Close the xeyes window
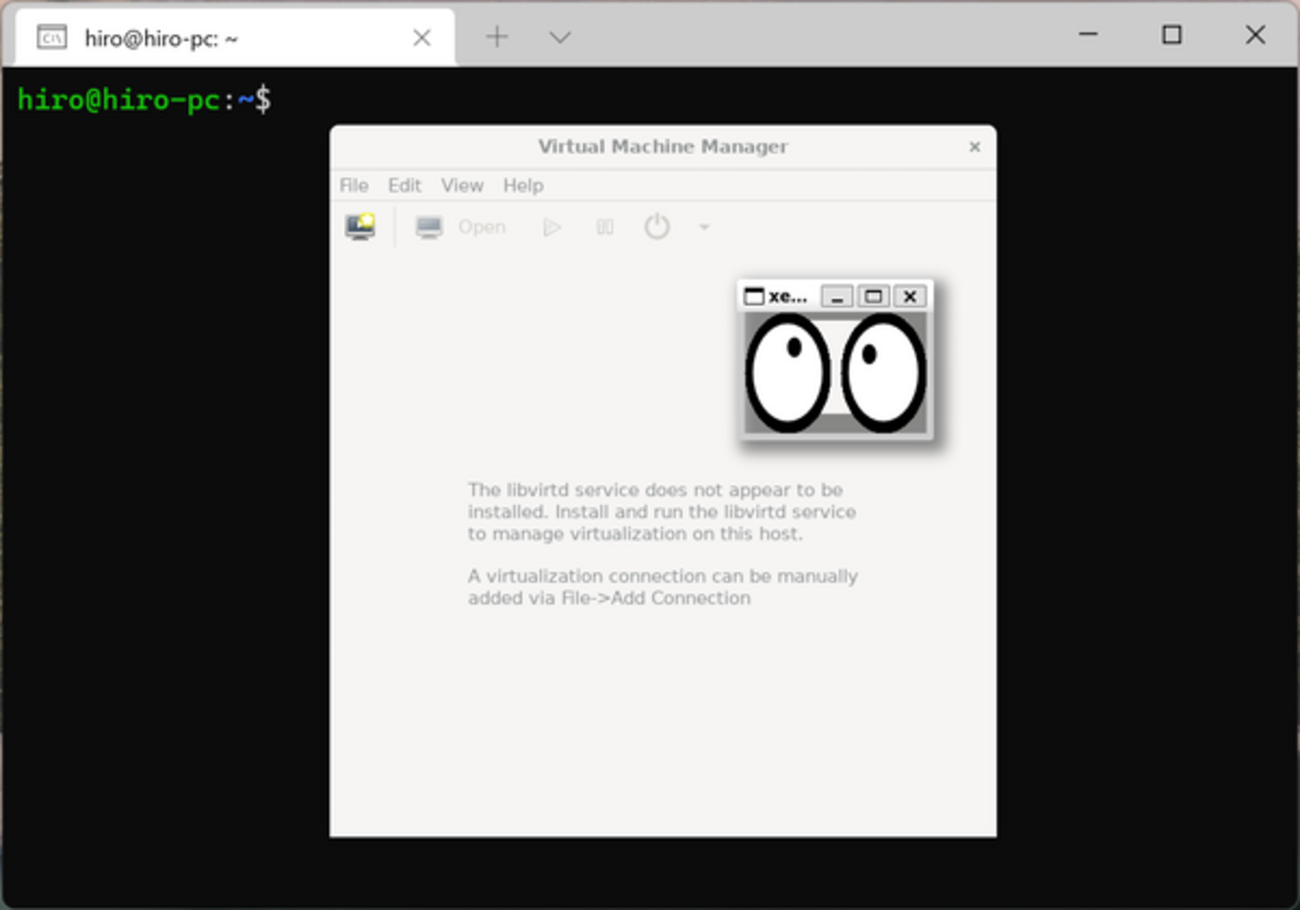 click(909, 296)
